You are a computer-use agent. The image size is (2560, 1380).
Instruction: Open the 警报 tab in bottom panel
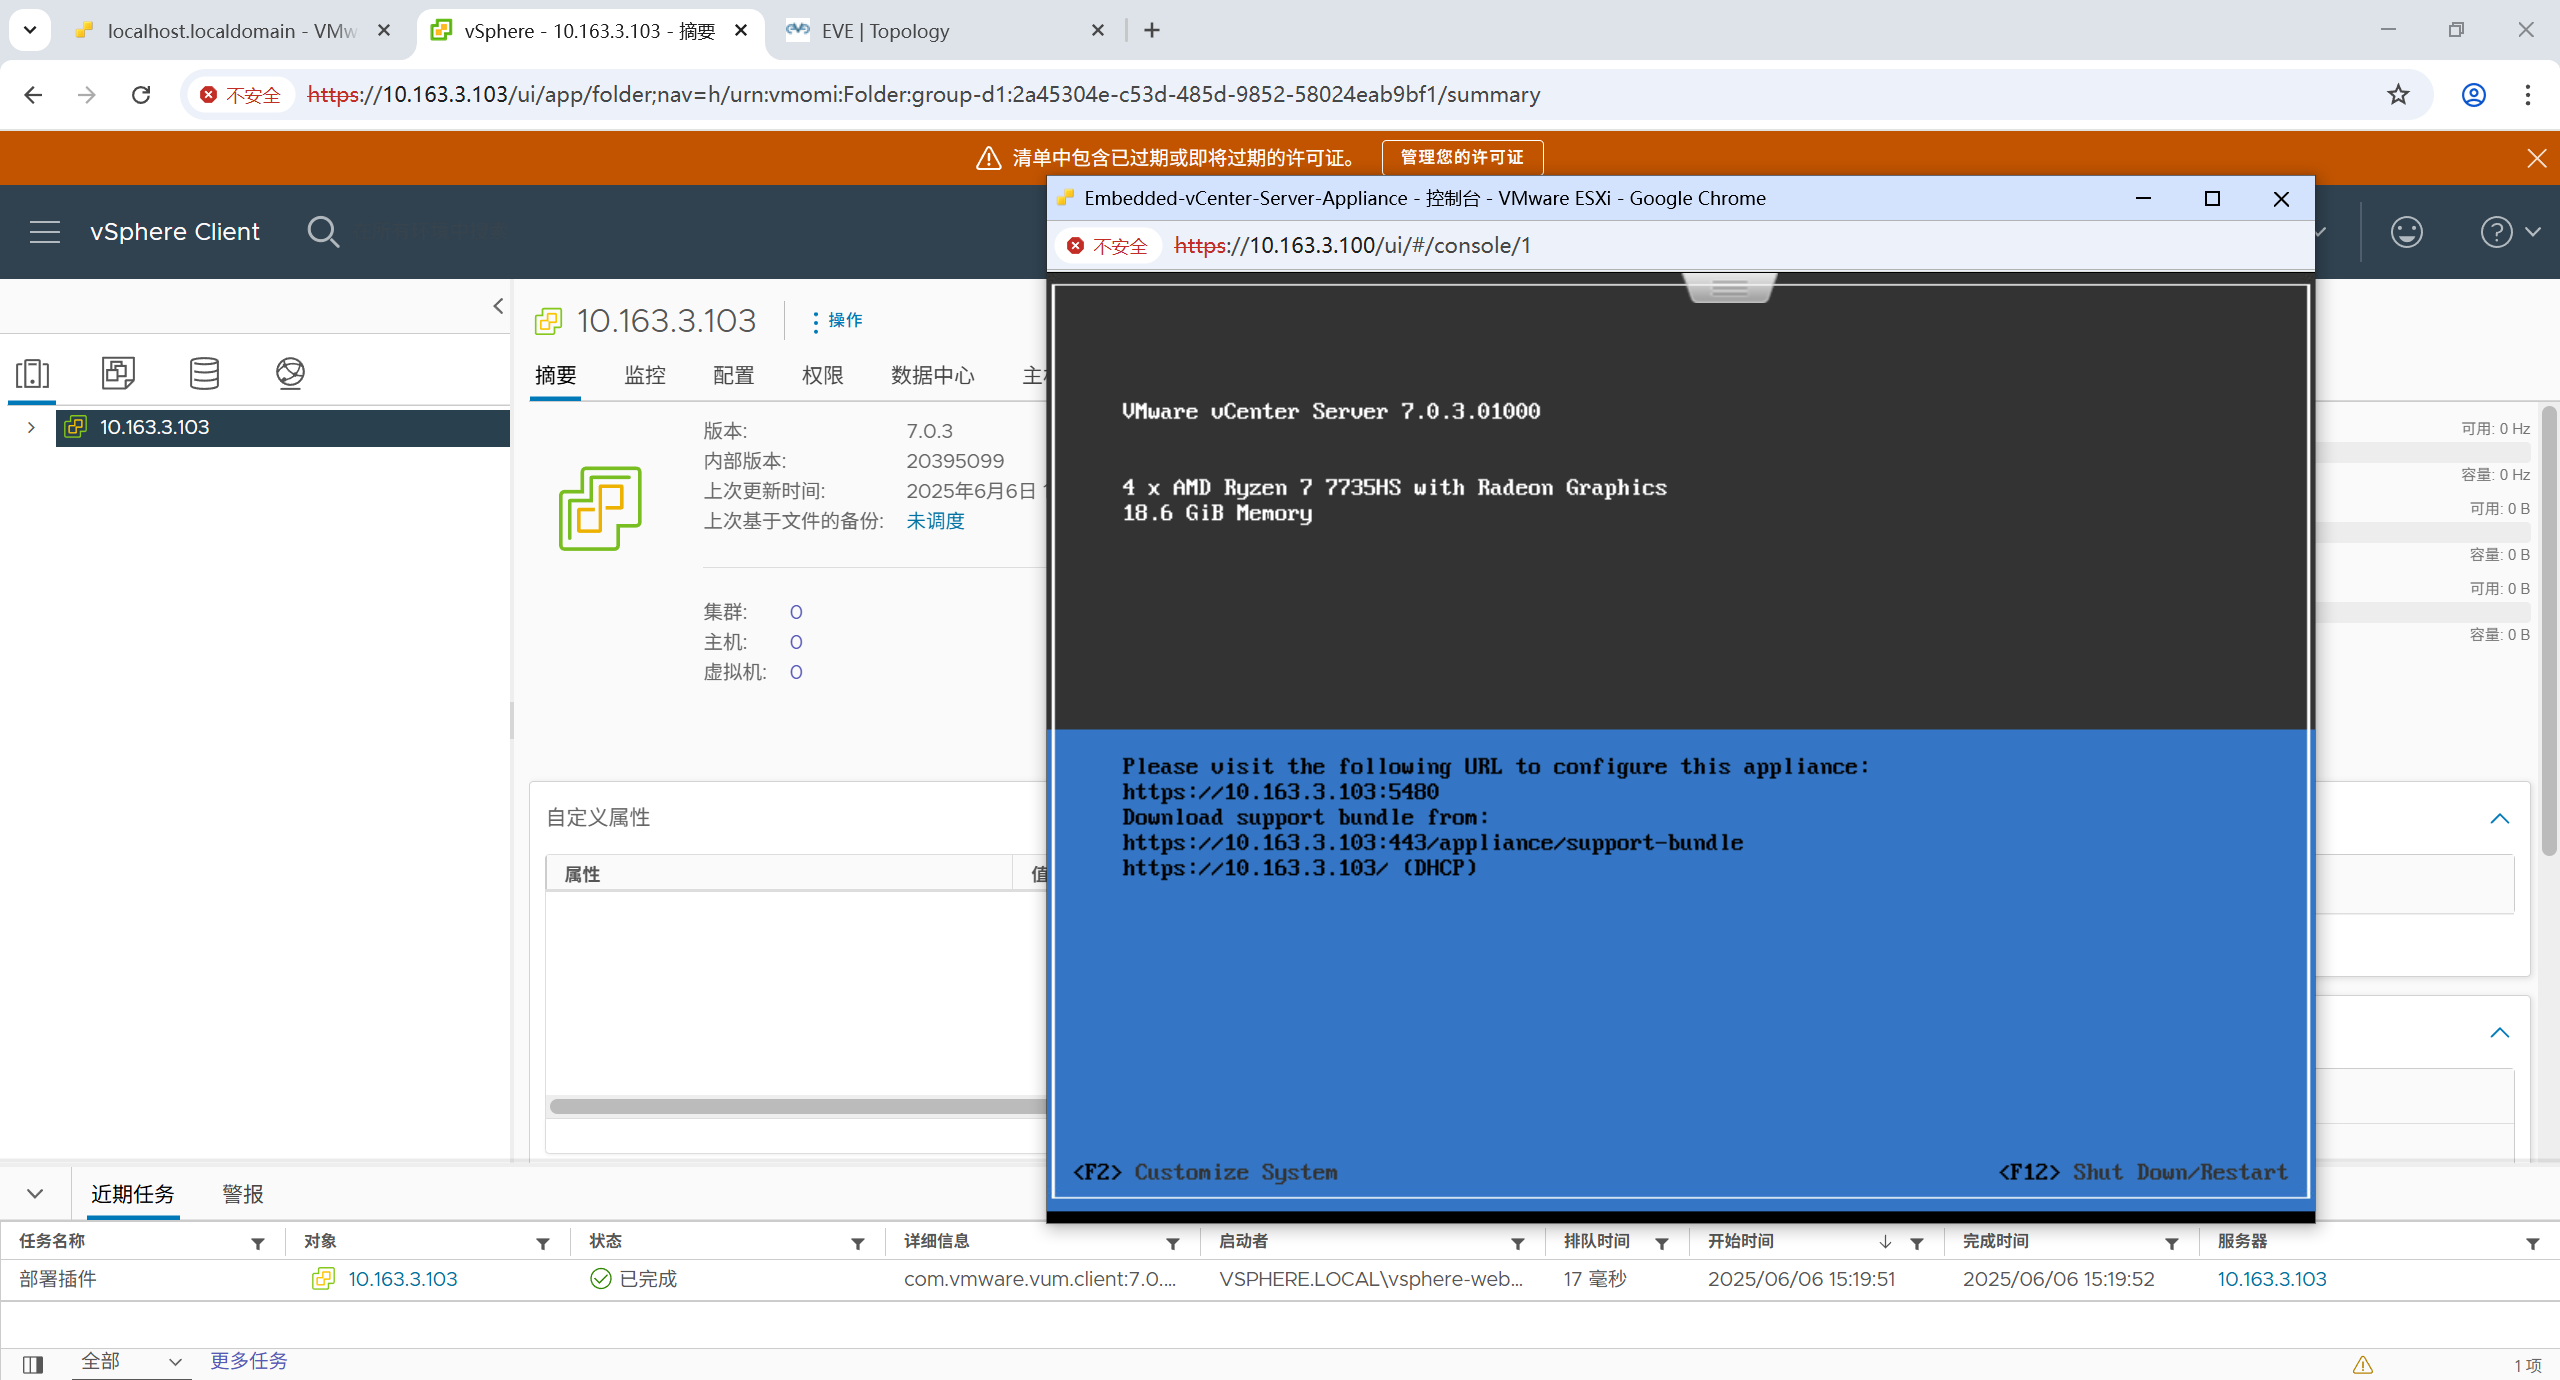(x=242, y=1194)
